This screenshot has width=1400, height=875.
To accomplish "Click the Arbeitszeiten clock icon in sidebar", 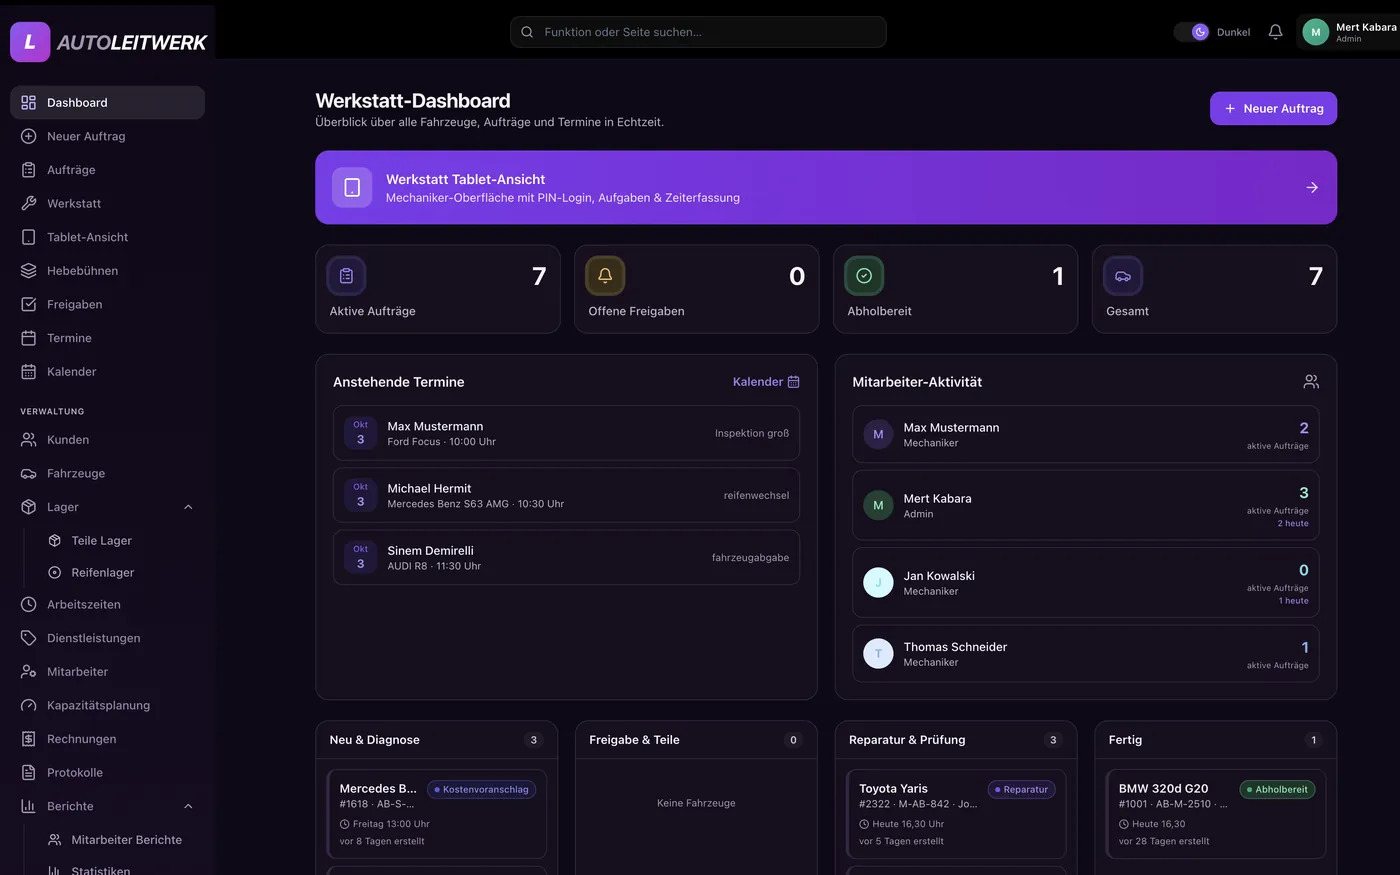I will click(28, 604).
